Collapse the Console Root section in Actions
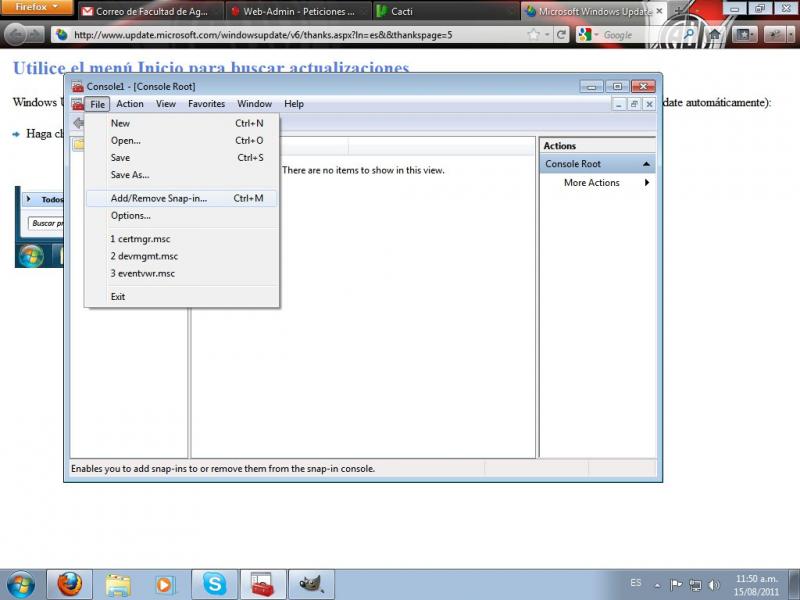 (x=646, y=164)
